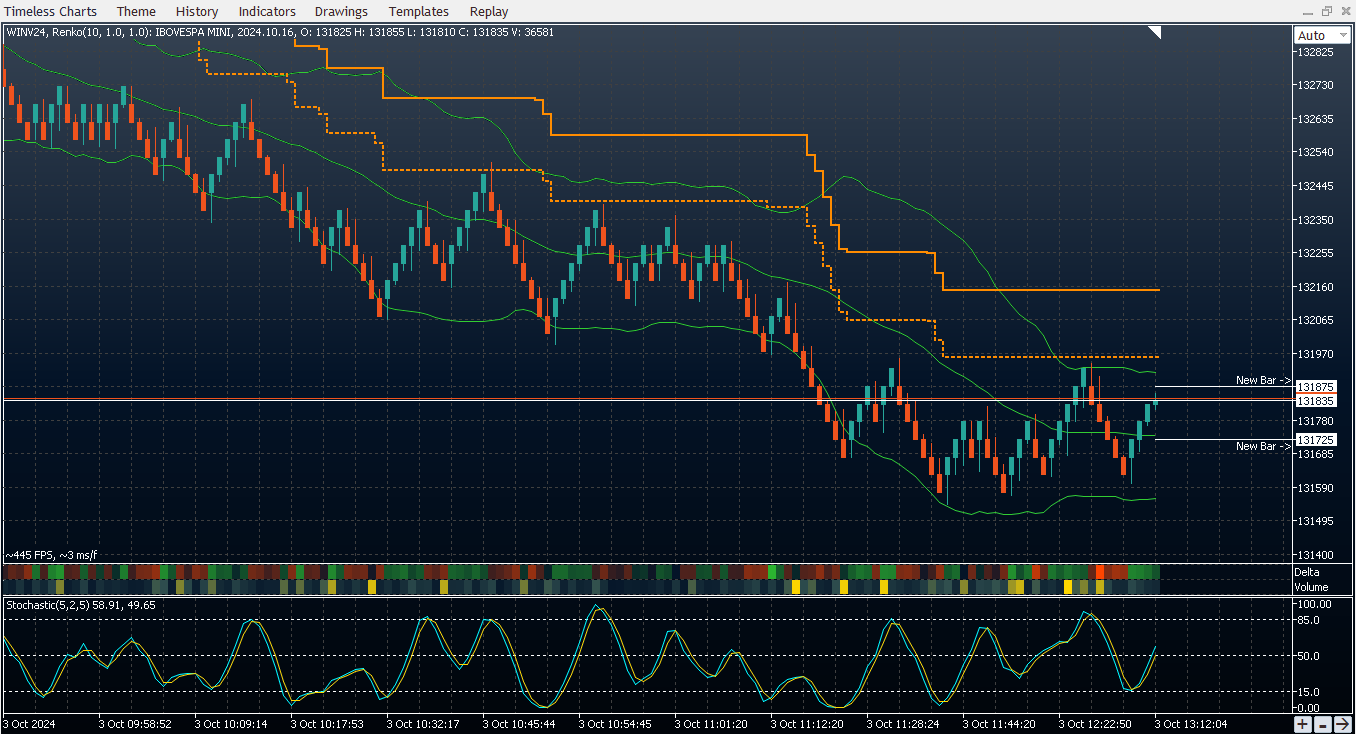The height and width of the screenshot is (734, 1356).
Task: Zoom out with the minus button
Action: tap(1323, 724)
